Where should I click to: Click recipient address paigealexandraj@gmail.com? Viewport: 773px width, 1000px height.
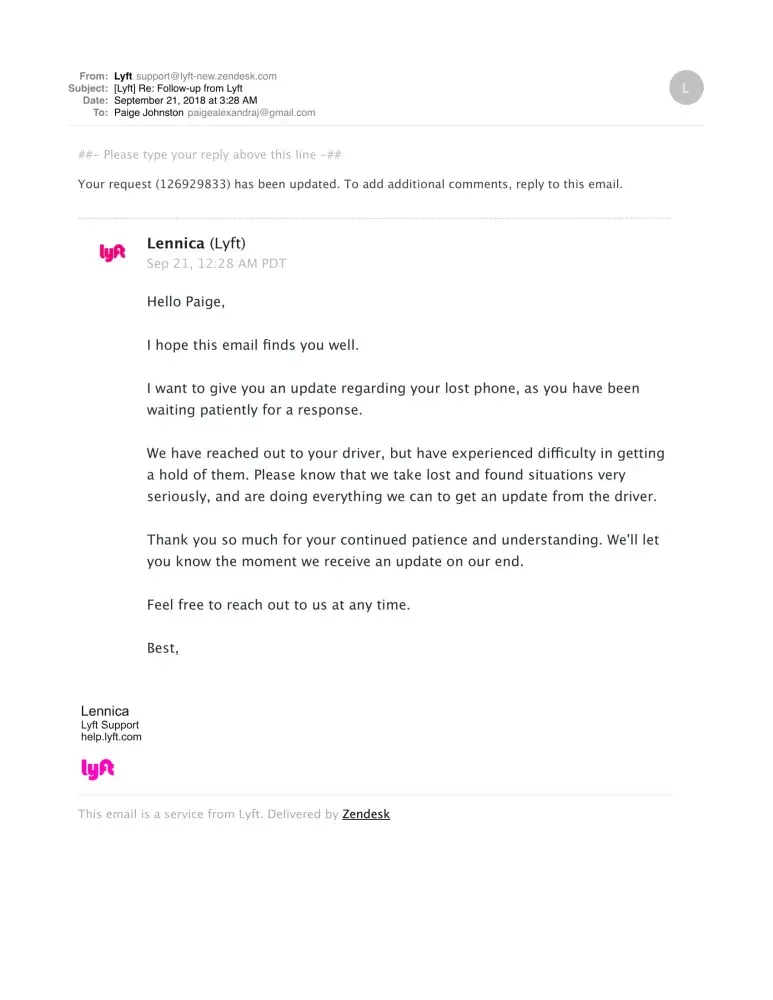click(251, 113)
